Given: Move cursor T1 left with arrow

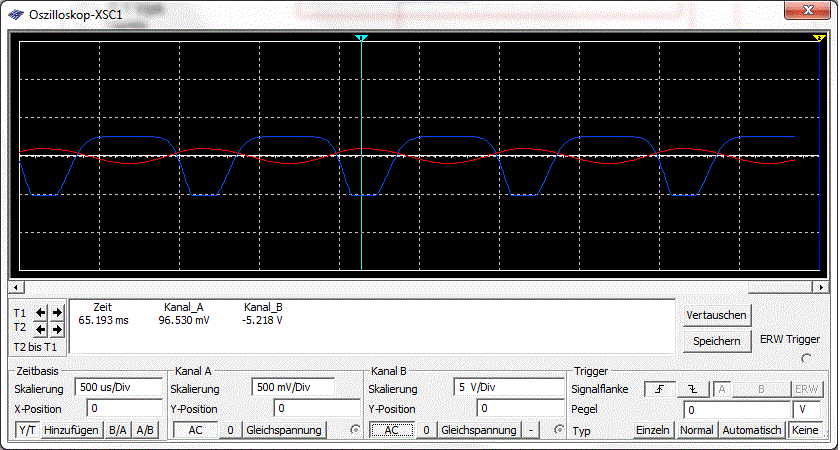Looking at the screenshot, I should [41, 312].
